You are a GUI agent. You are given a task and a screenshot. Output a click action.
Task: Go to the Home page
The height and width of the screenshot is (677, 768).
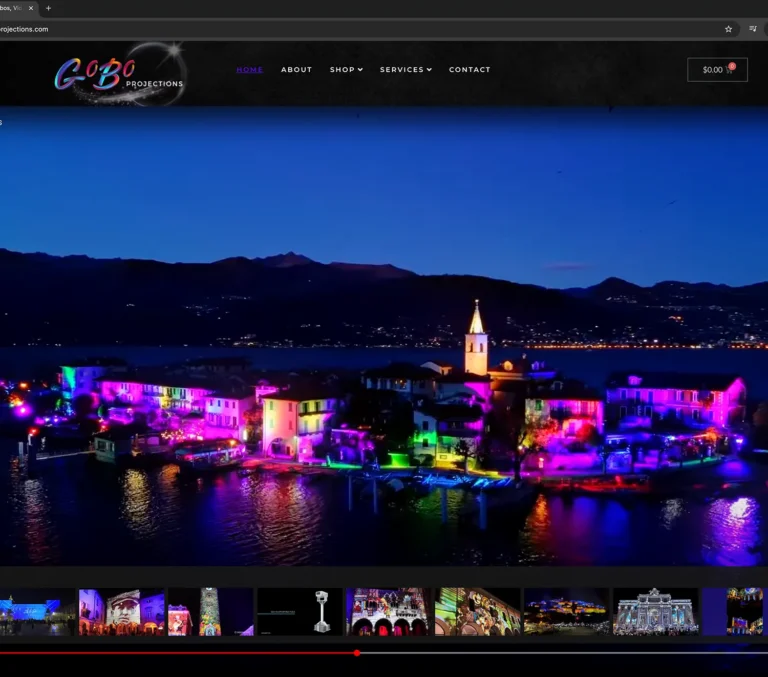tap(250, 70)
